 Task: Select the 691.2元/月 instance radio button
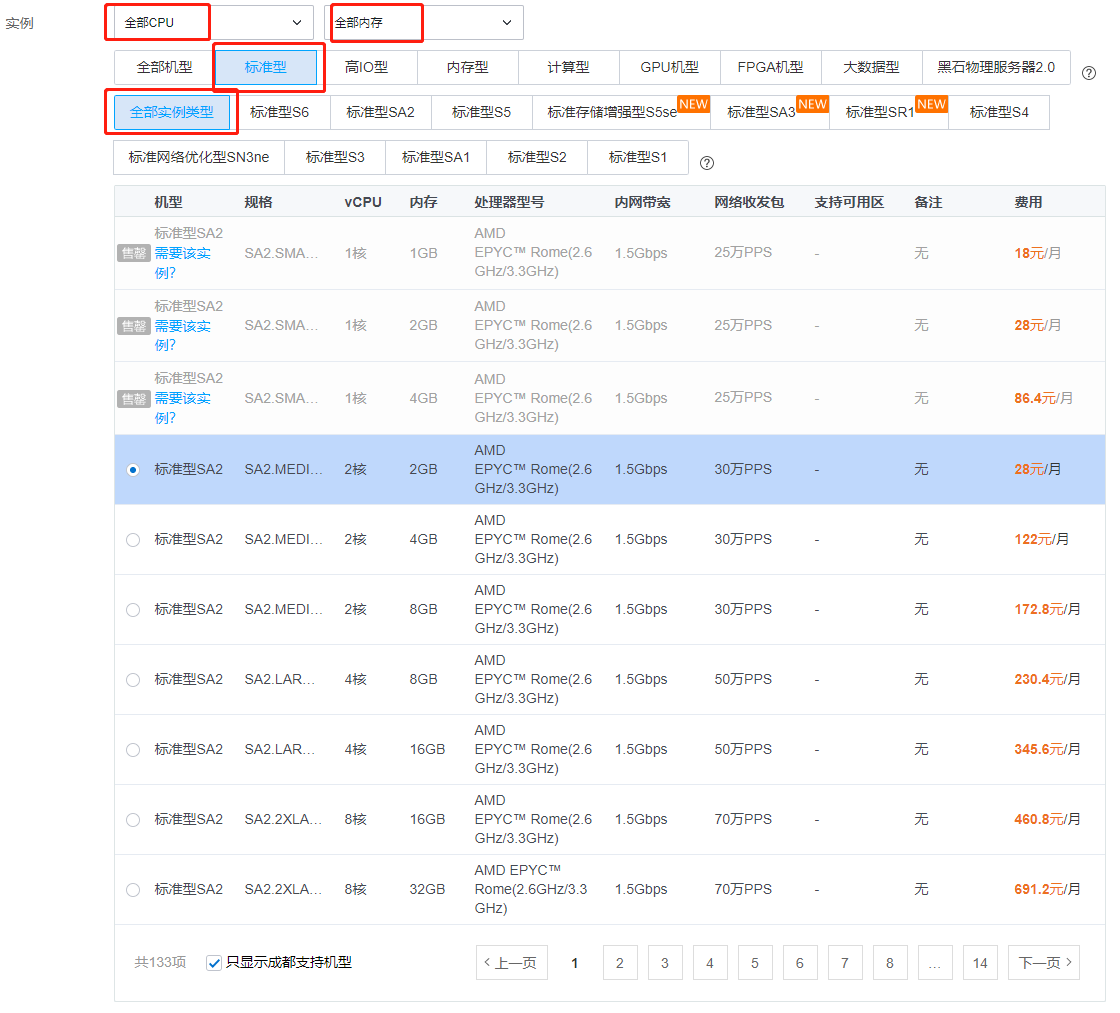tap(133, 889)
